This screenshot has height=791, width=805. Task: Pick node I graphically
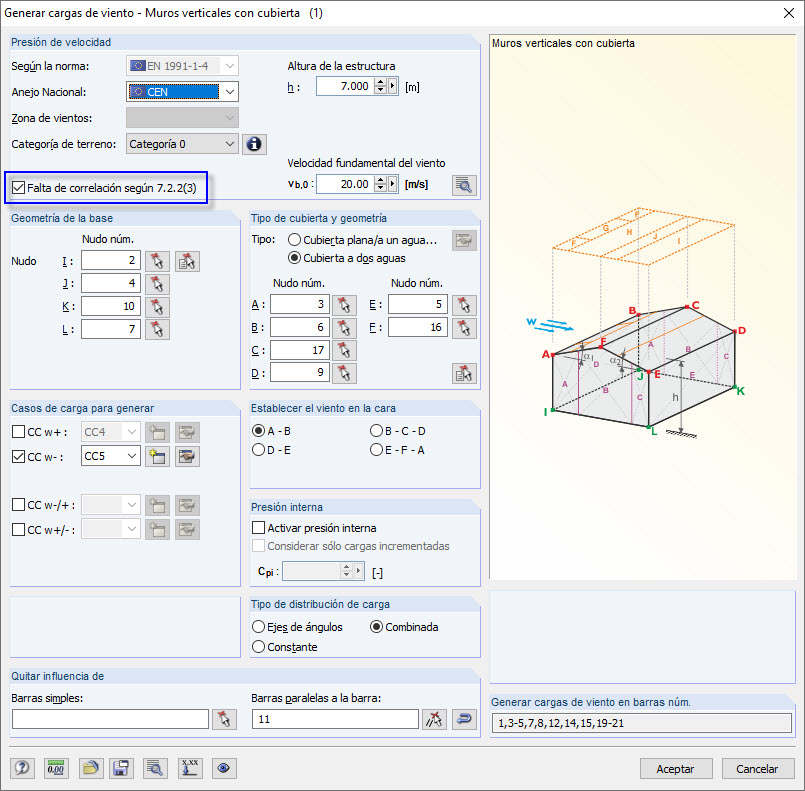pyautogui.click(x=157, y=261)
